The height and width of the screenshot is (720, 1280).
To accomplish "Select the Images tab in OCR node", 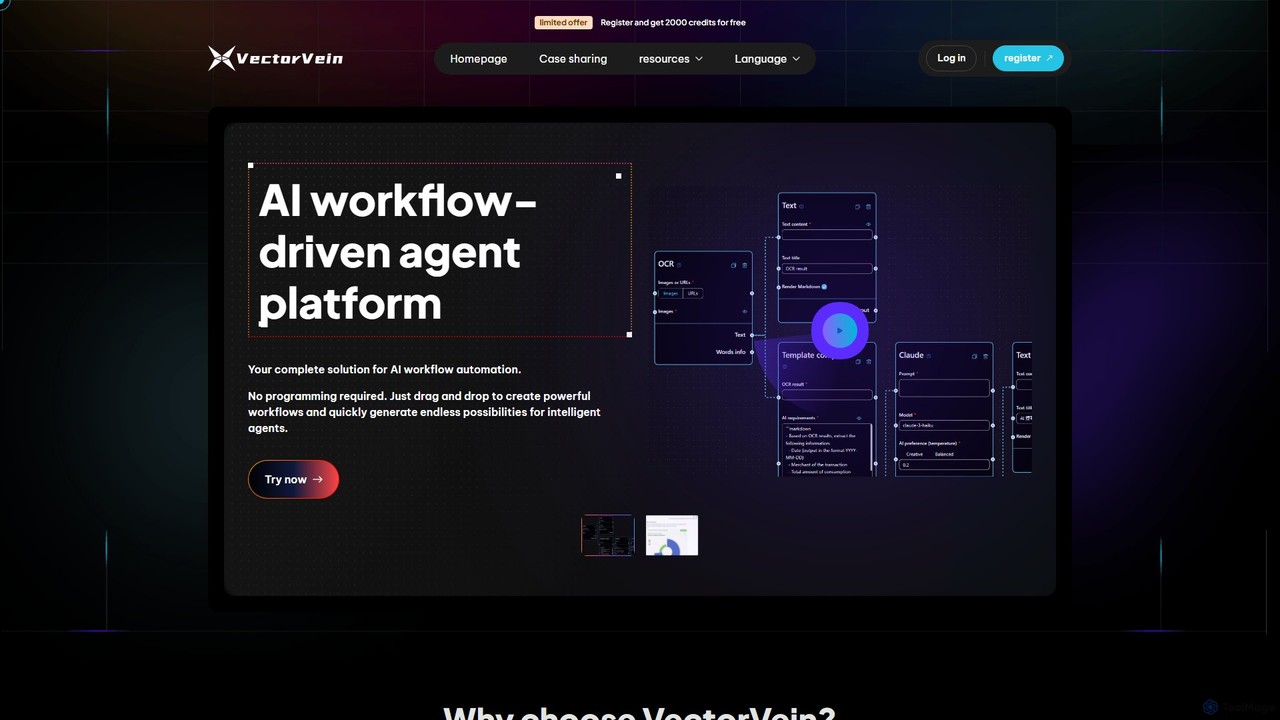I will point(670,293).
